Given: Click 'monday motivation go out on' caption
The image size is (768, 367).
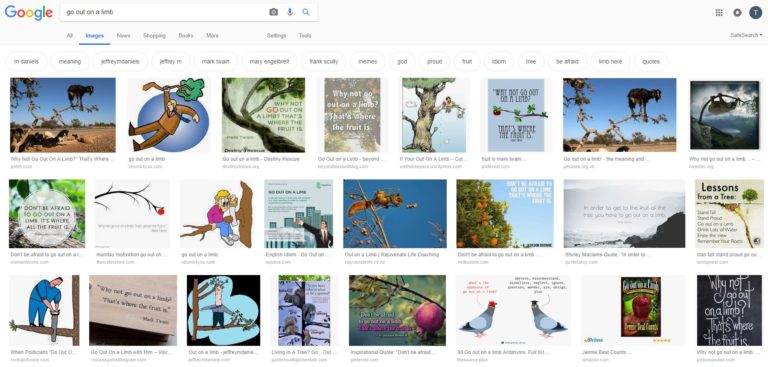Looking at the screenshot, I should click(x=131, y=255).
